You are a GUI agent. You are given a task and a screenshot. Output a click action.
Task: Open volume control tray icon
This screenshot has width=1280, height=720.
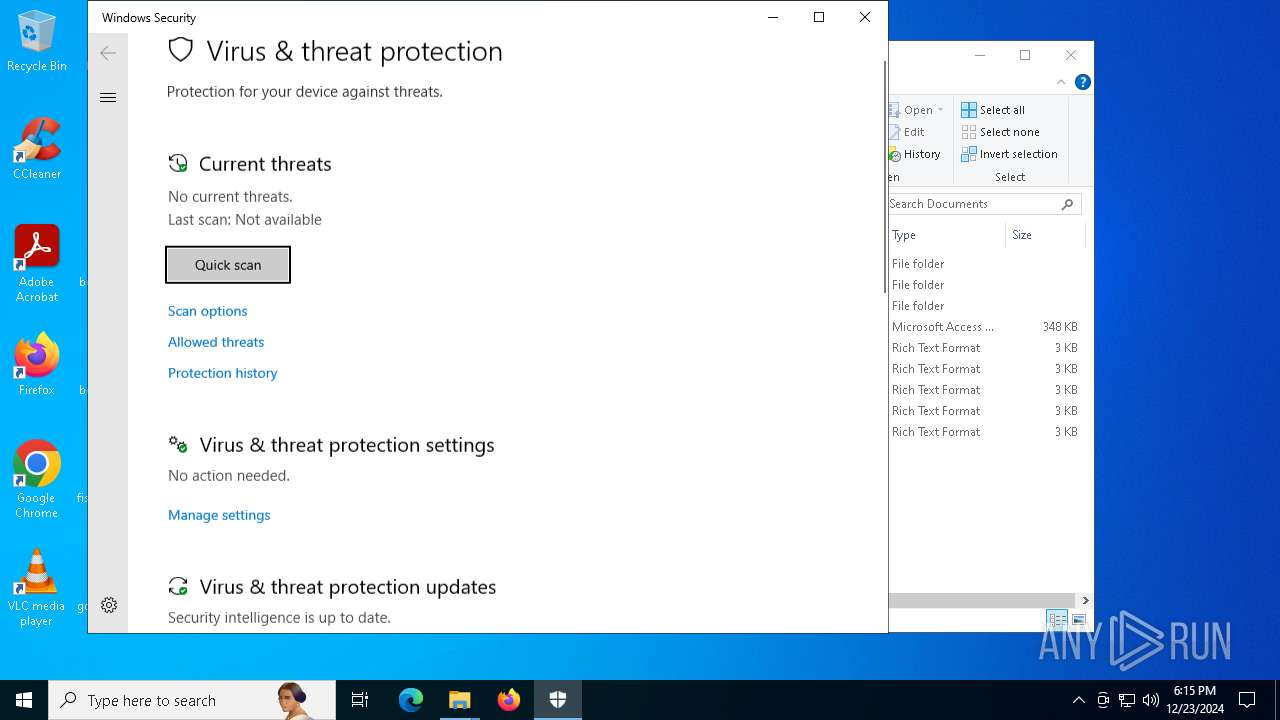(1151, 700)
